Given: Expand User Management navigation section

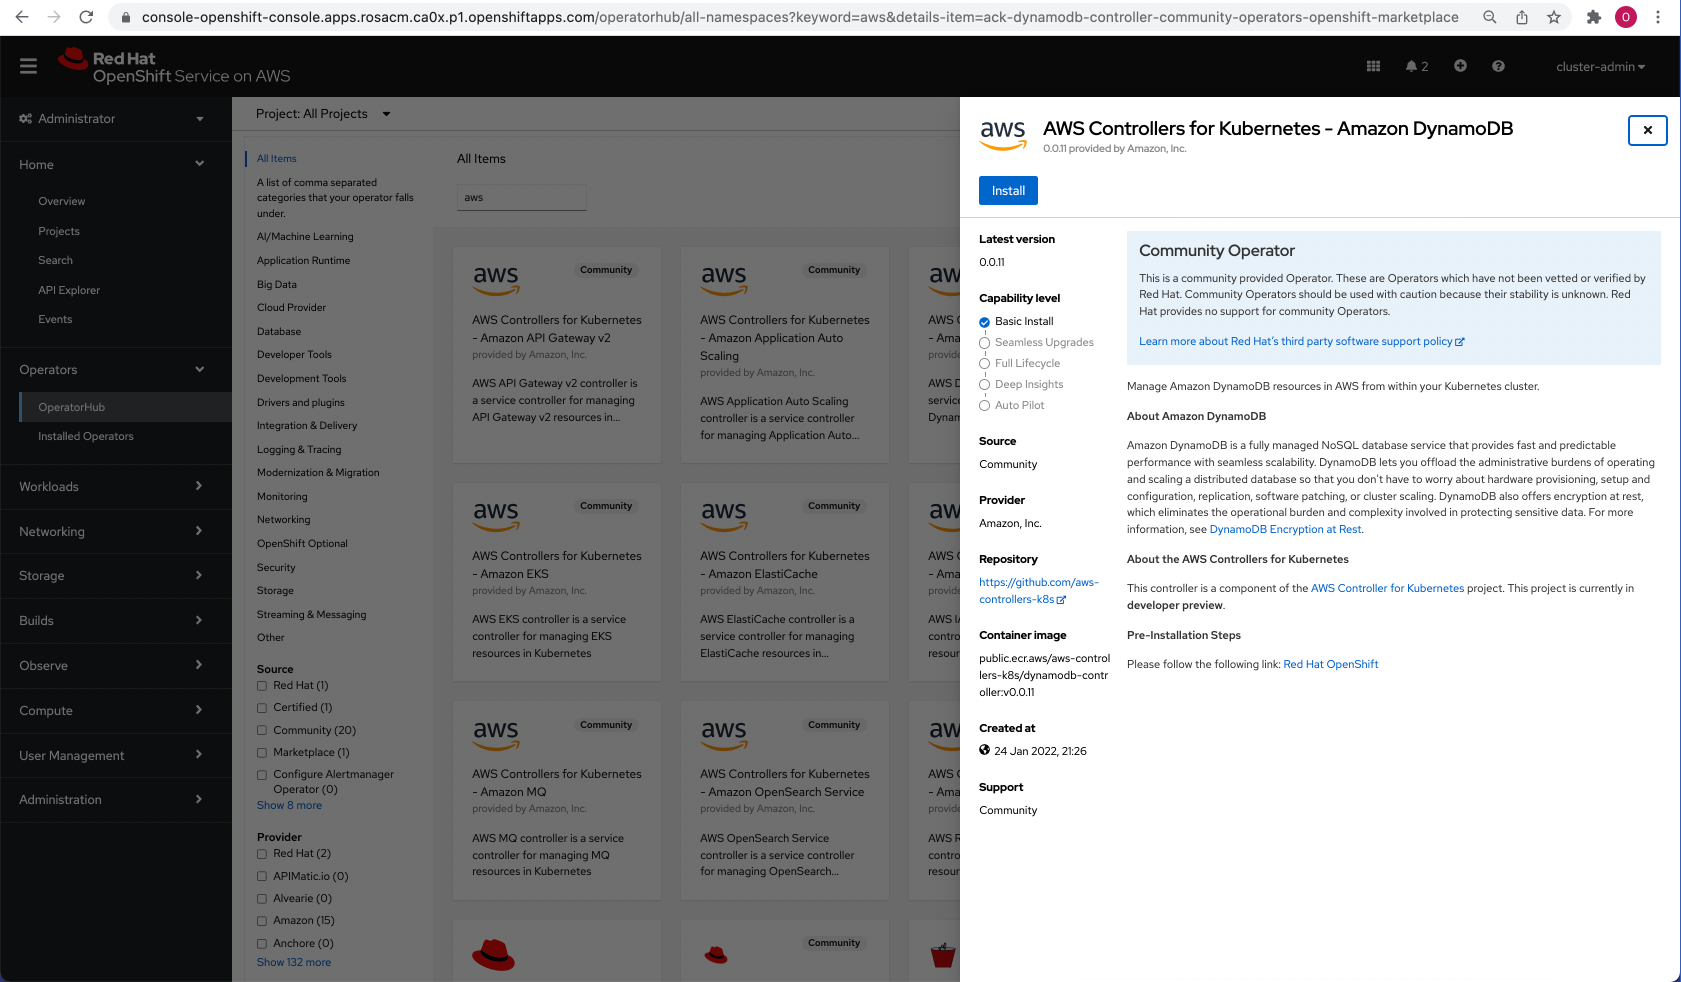Looking at the screenshot, I should (115, 756).
